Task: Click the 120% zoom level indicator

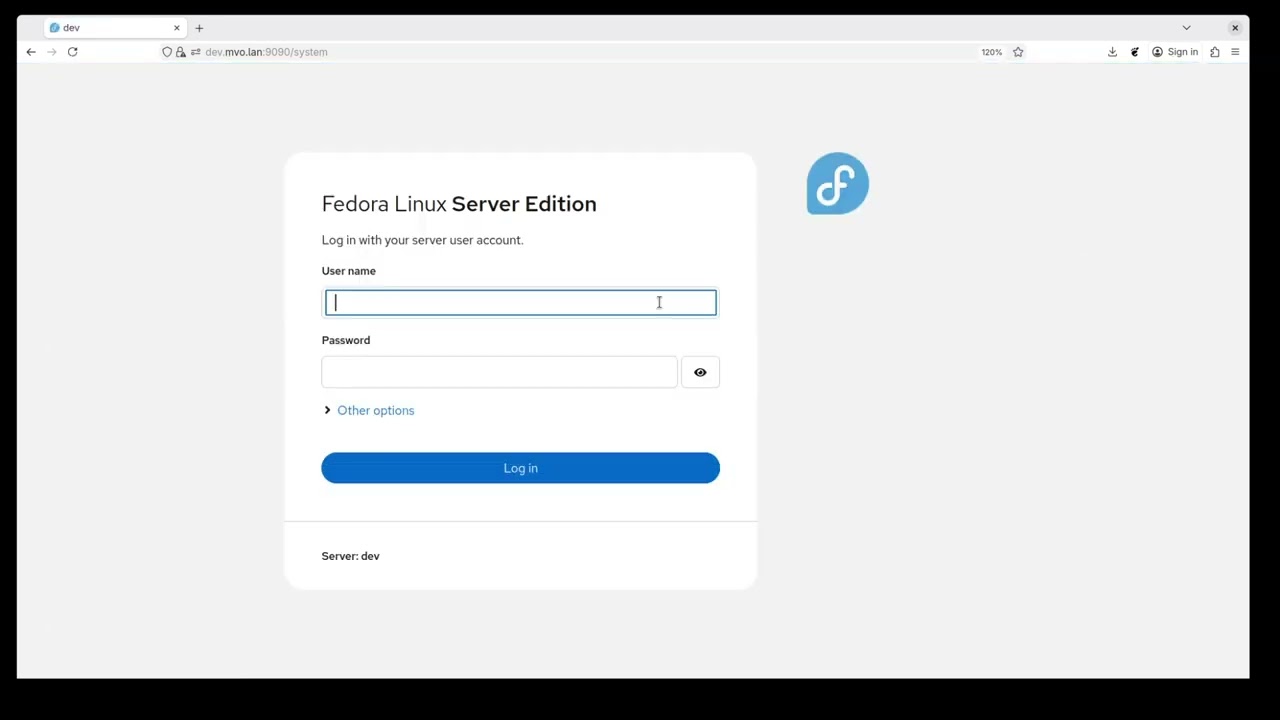Action: [991, 52]
